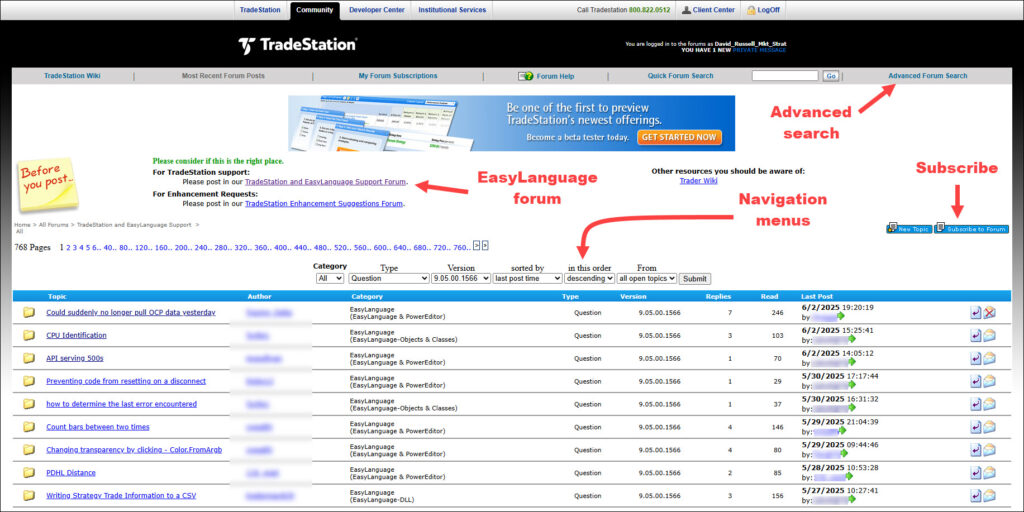Read the new PRIVATE MESSAGE link

(760, 50)
